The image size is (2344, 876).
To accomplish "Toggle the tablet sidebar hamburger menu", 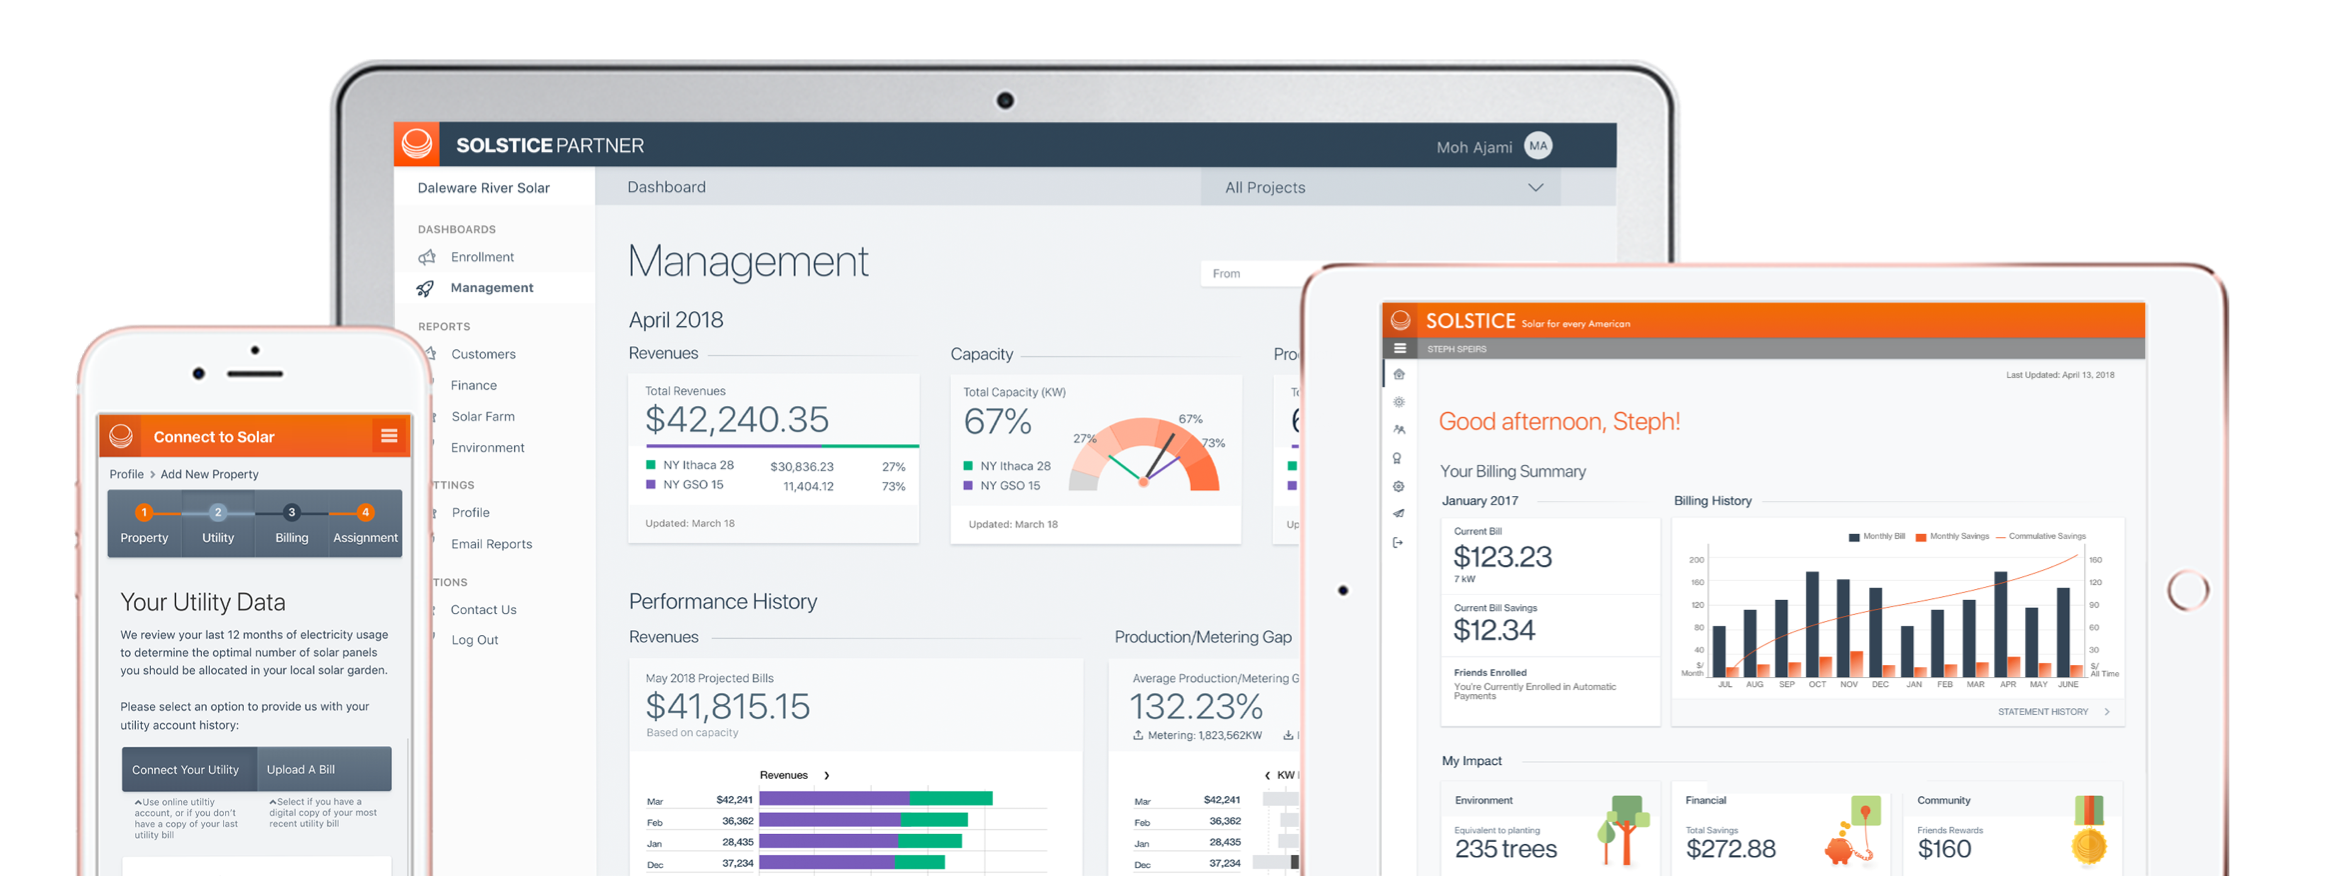I will tap(1400, 349).
